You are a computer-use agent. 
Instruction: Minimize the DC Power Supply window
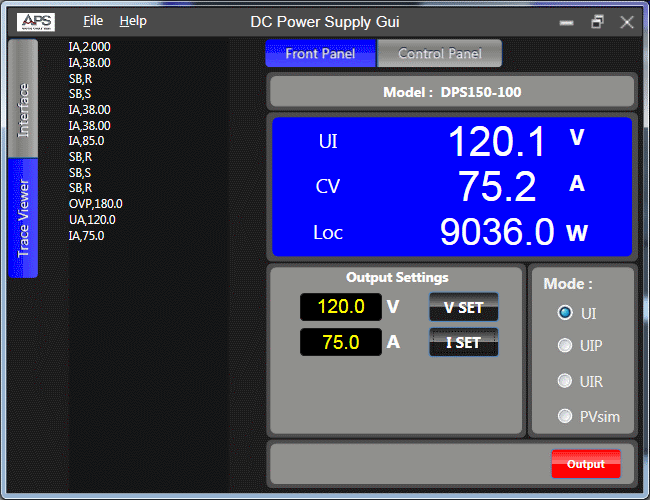(567, 22)
